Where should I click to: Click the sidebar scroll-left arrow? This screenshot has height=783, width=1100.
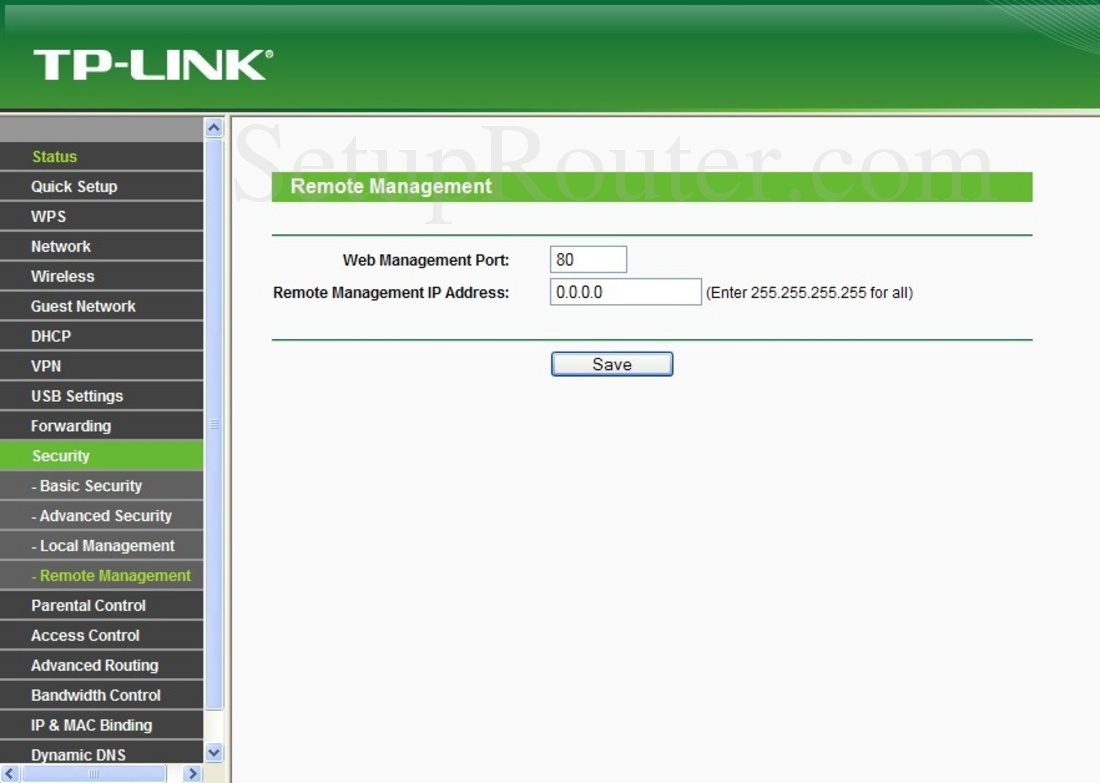click(9, 774)
